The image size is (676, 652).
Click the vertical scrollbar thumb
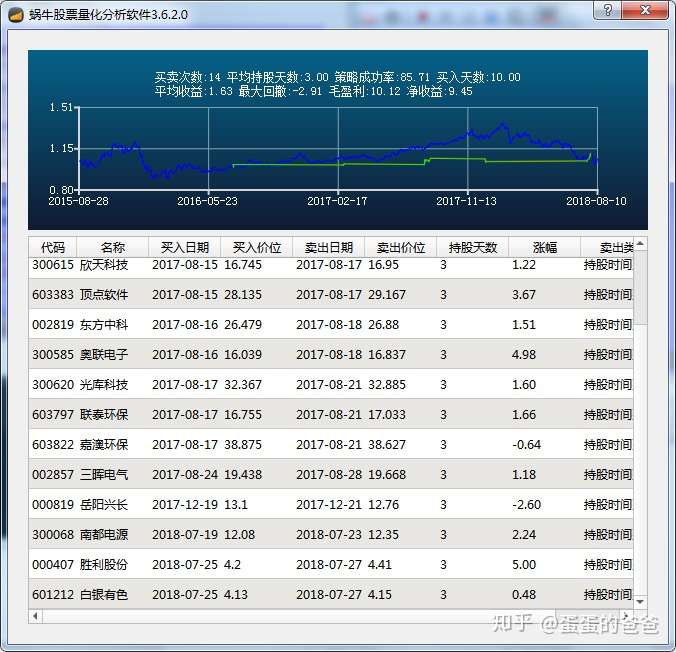click(640, 287)
